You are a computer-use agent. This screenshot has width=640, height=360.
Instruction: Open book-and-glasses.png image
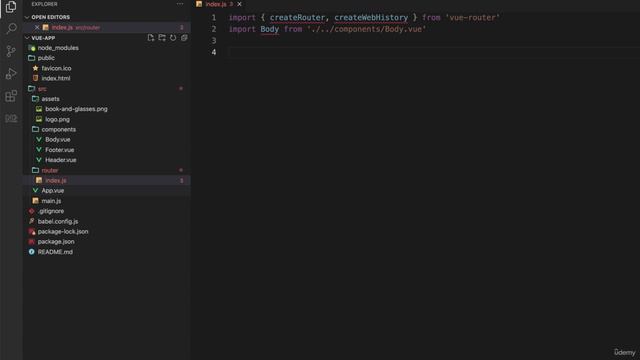(76, 109)
